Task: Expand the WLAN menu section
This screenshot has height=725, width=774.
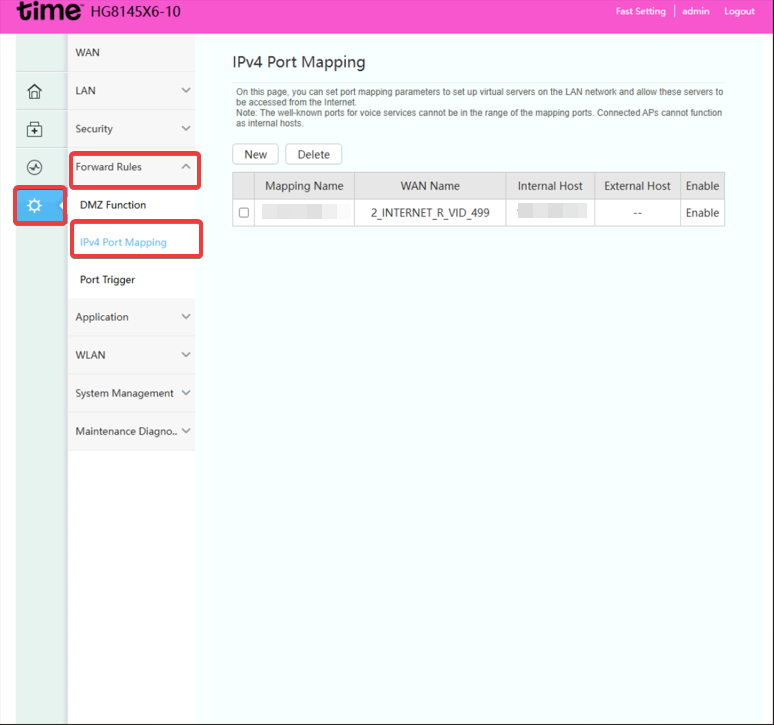Action: click(131, 355)
